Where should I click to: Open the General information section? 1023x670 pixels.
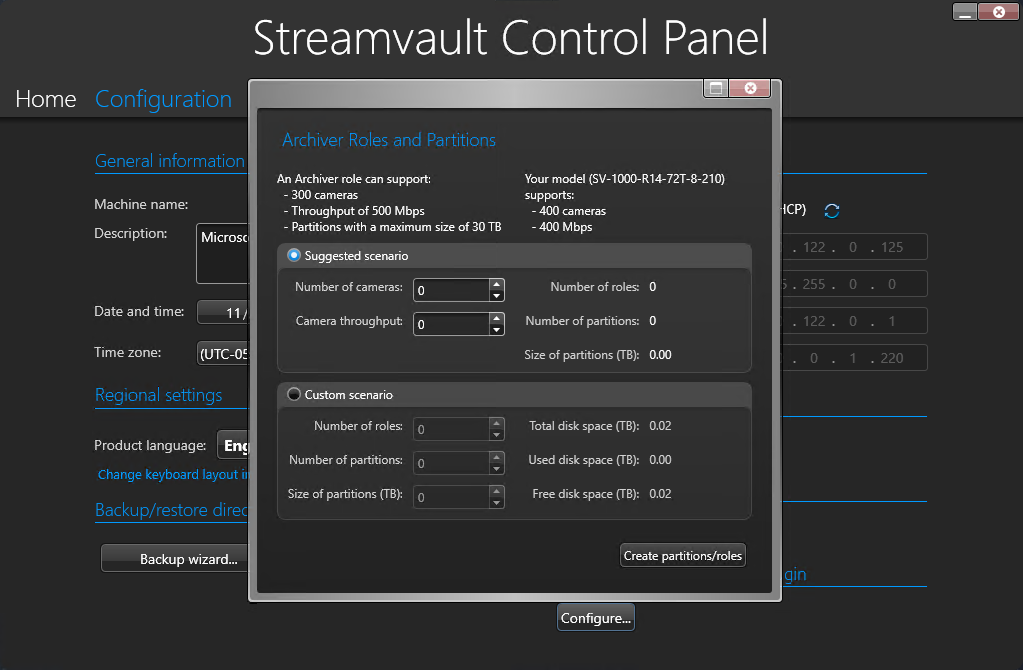pos(169,161)
